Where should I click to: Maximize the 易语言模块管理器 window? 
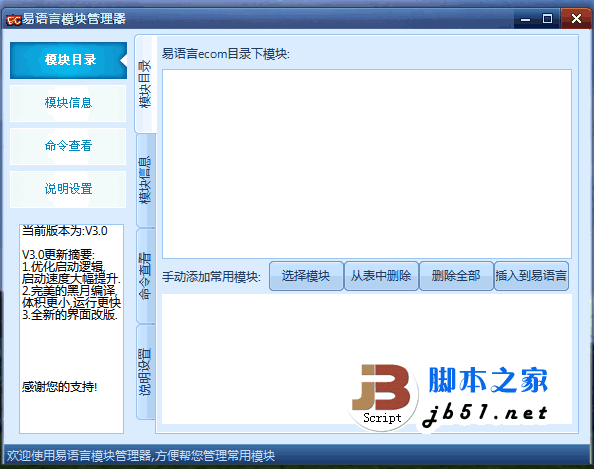point(547,19)
